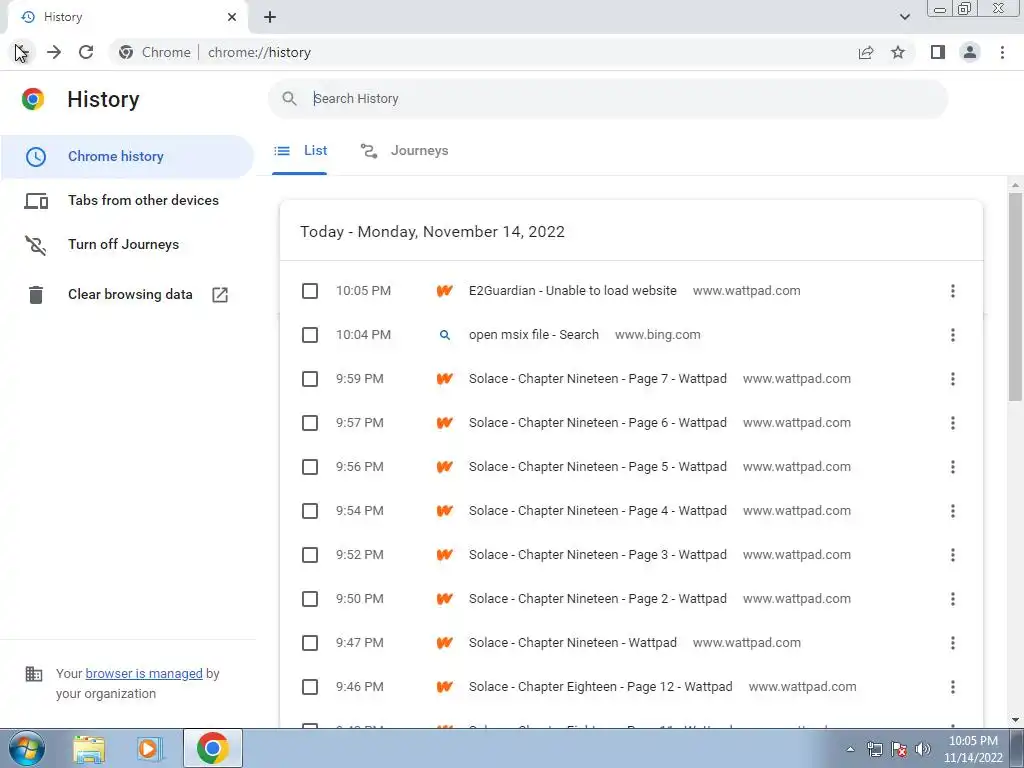This screenshot has height=768, width=1024.
Task: Focus the Search History field
Action: [x=607, y=99]
